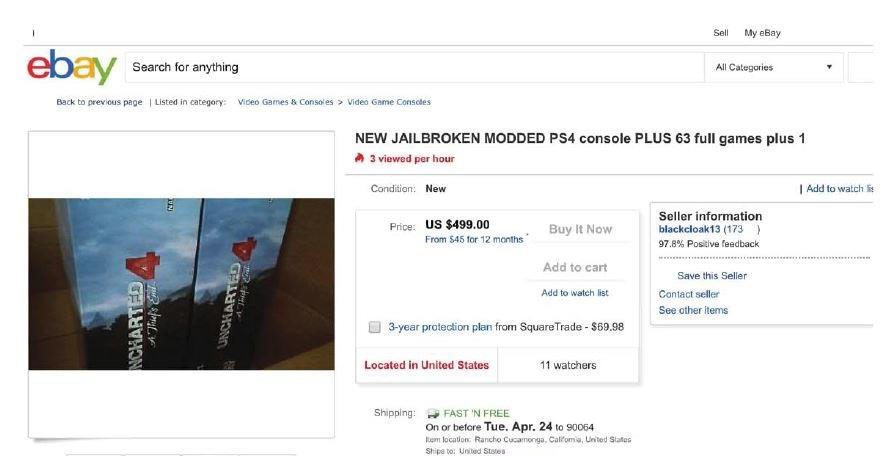Open the All Categories dropdown
Viewport: 892px width, 456px height.
pos(774,67)
